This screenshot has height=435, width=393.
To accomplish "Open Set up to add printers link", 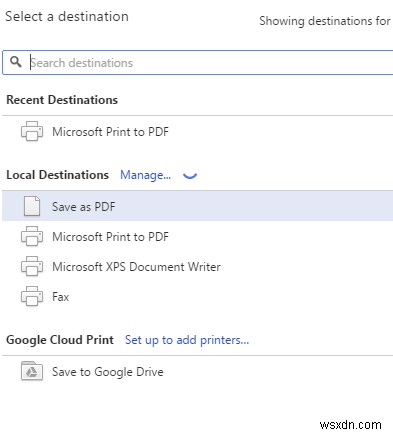I will 187,340.
